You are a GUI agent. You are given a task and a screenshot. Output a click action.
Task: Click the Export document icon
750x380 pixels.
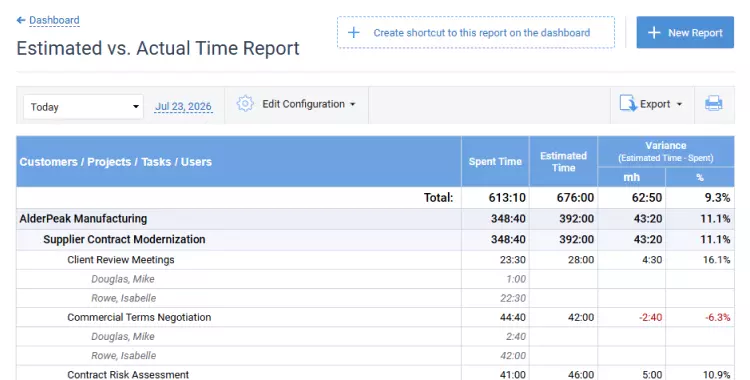[628, 103]
